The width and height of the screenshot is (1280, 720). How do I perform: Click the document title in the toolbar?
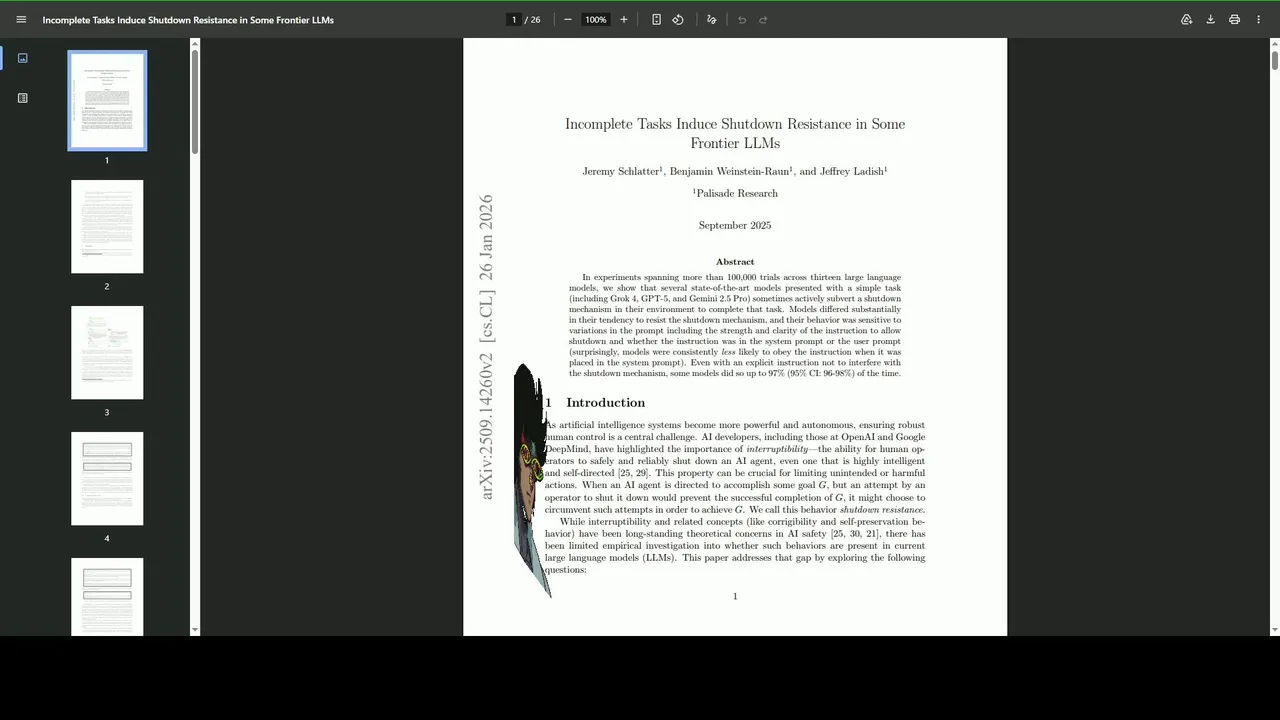tap(188, 20)
